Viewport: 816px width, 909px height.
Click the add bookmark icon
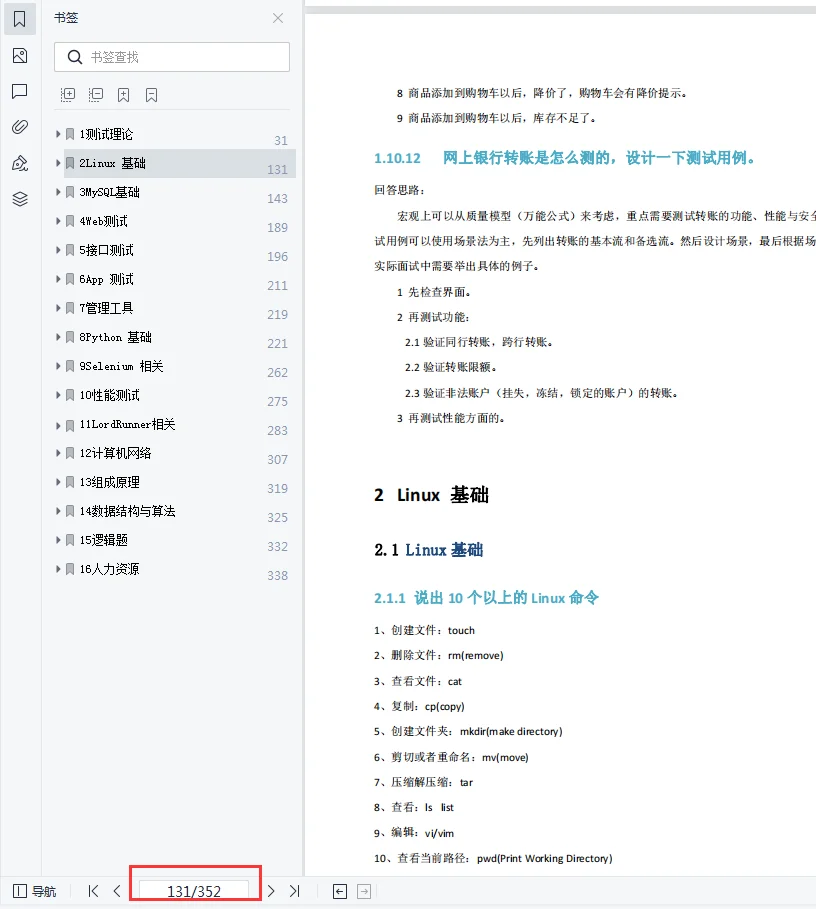124,94
